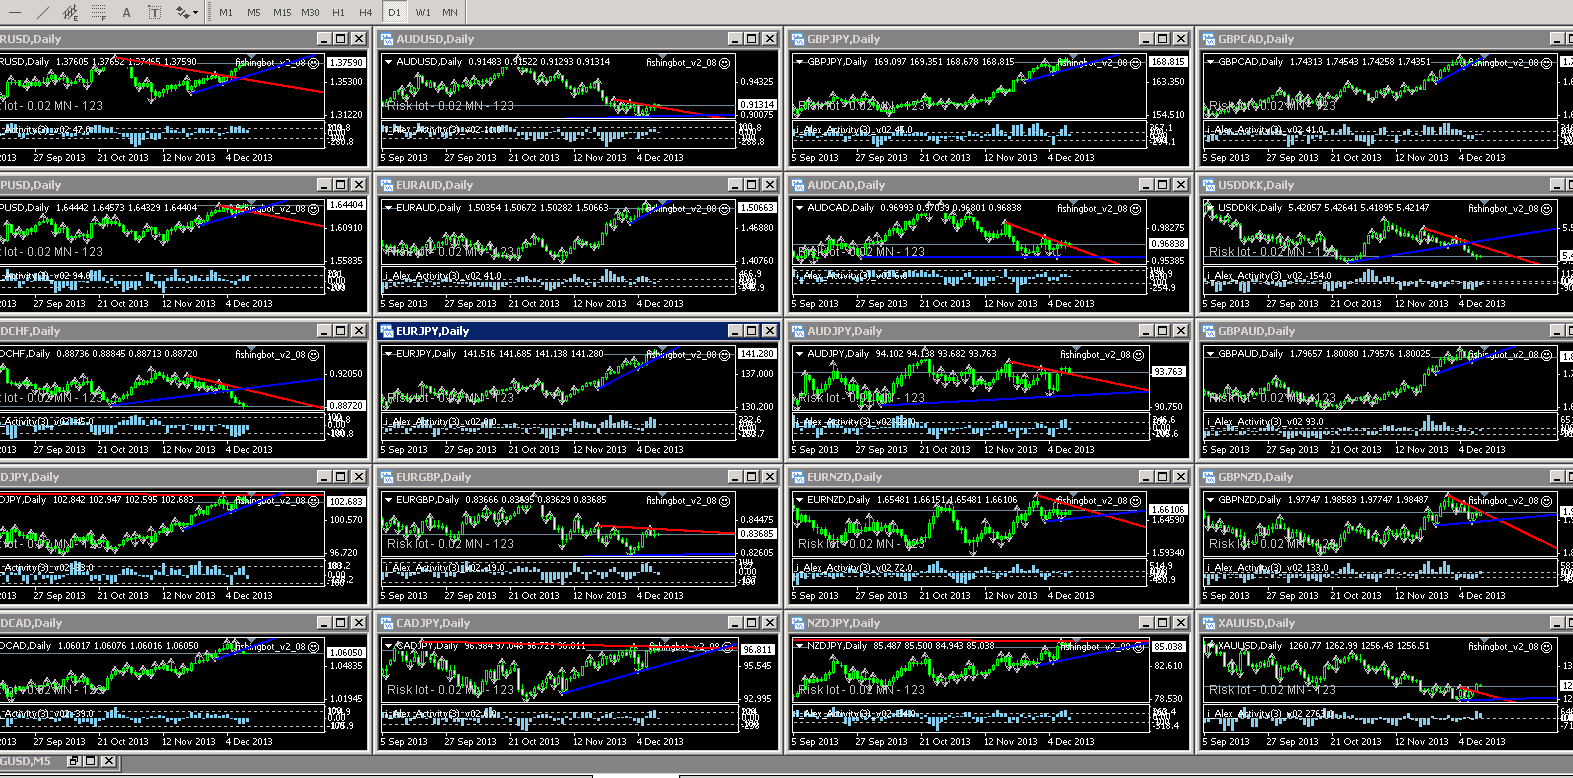Click the CADJPY,Daily chart window icon

click(387, 623)
